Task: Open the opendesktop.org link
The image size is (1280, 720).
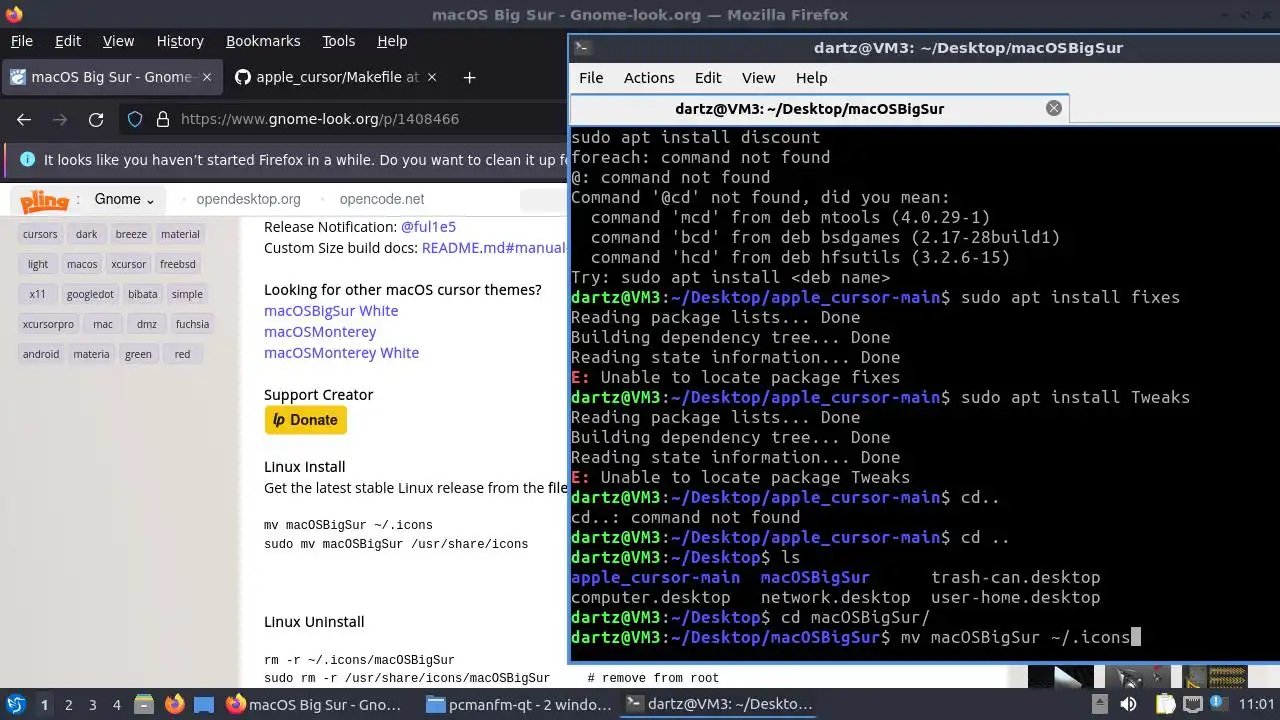Action: [248, 199]
